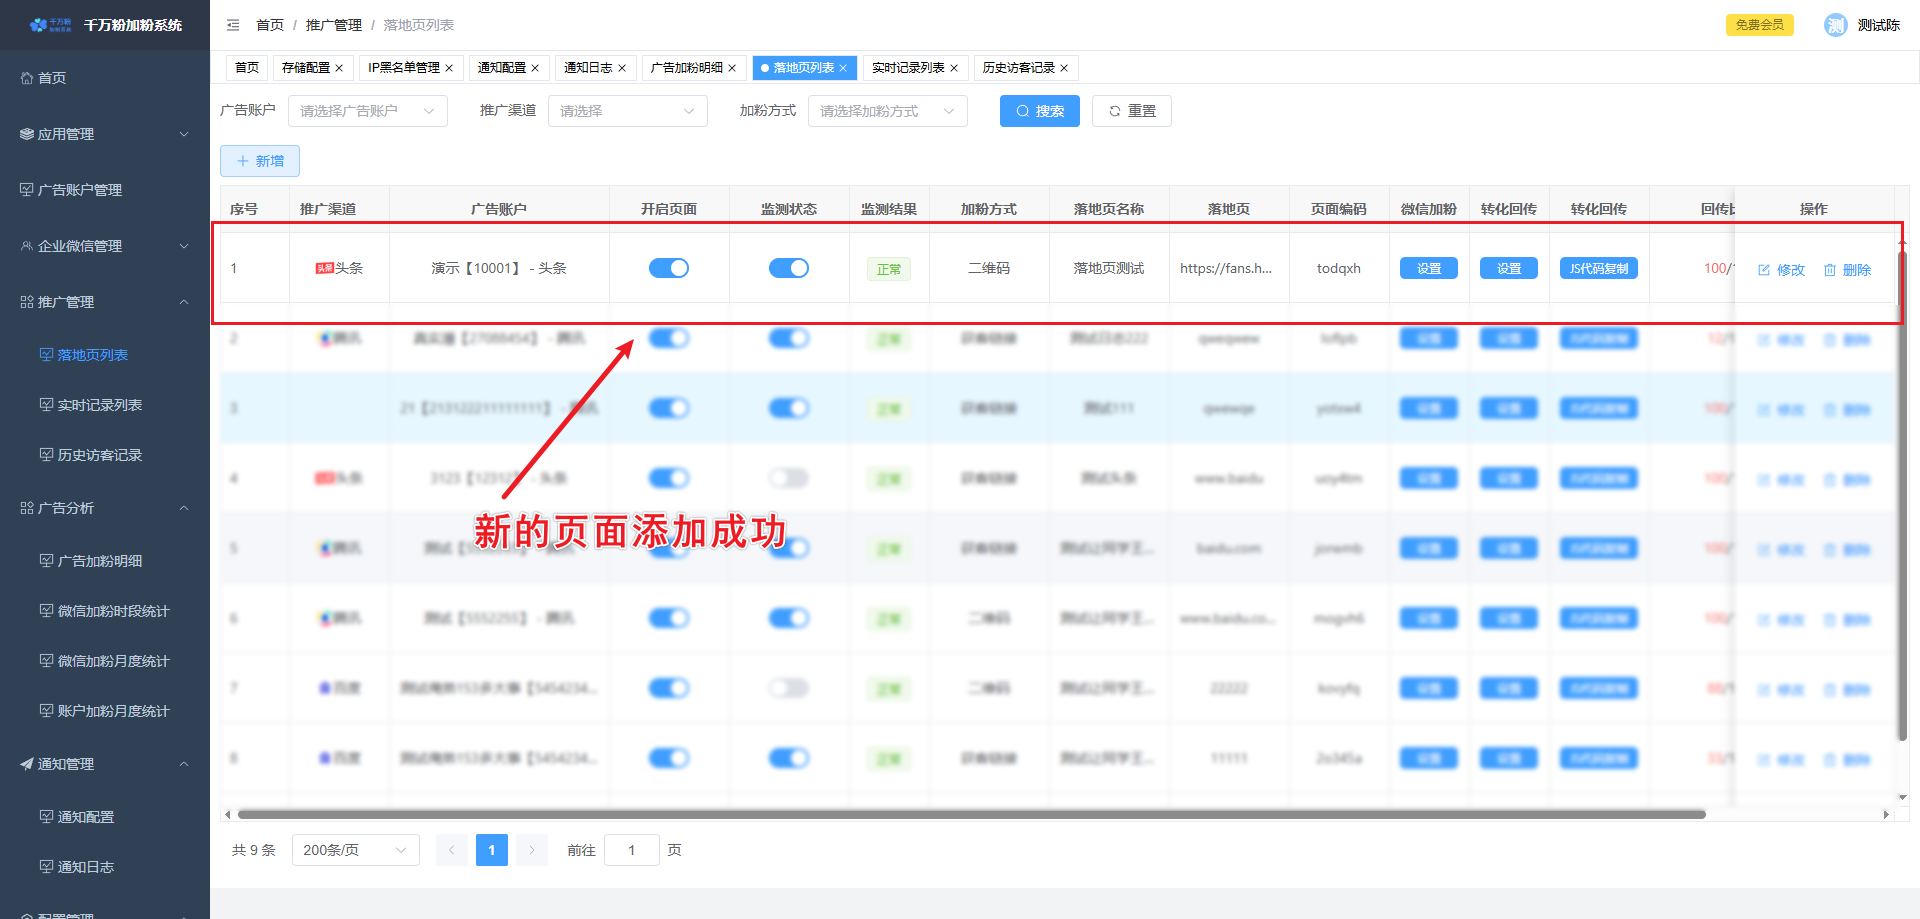Enable the off 监测状态 switch in row 4

[789, 478]
